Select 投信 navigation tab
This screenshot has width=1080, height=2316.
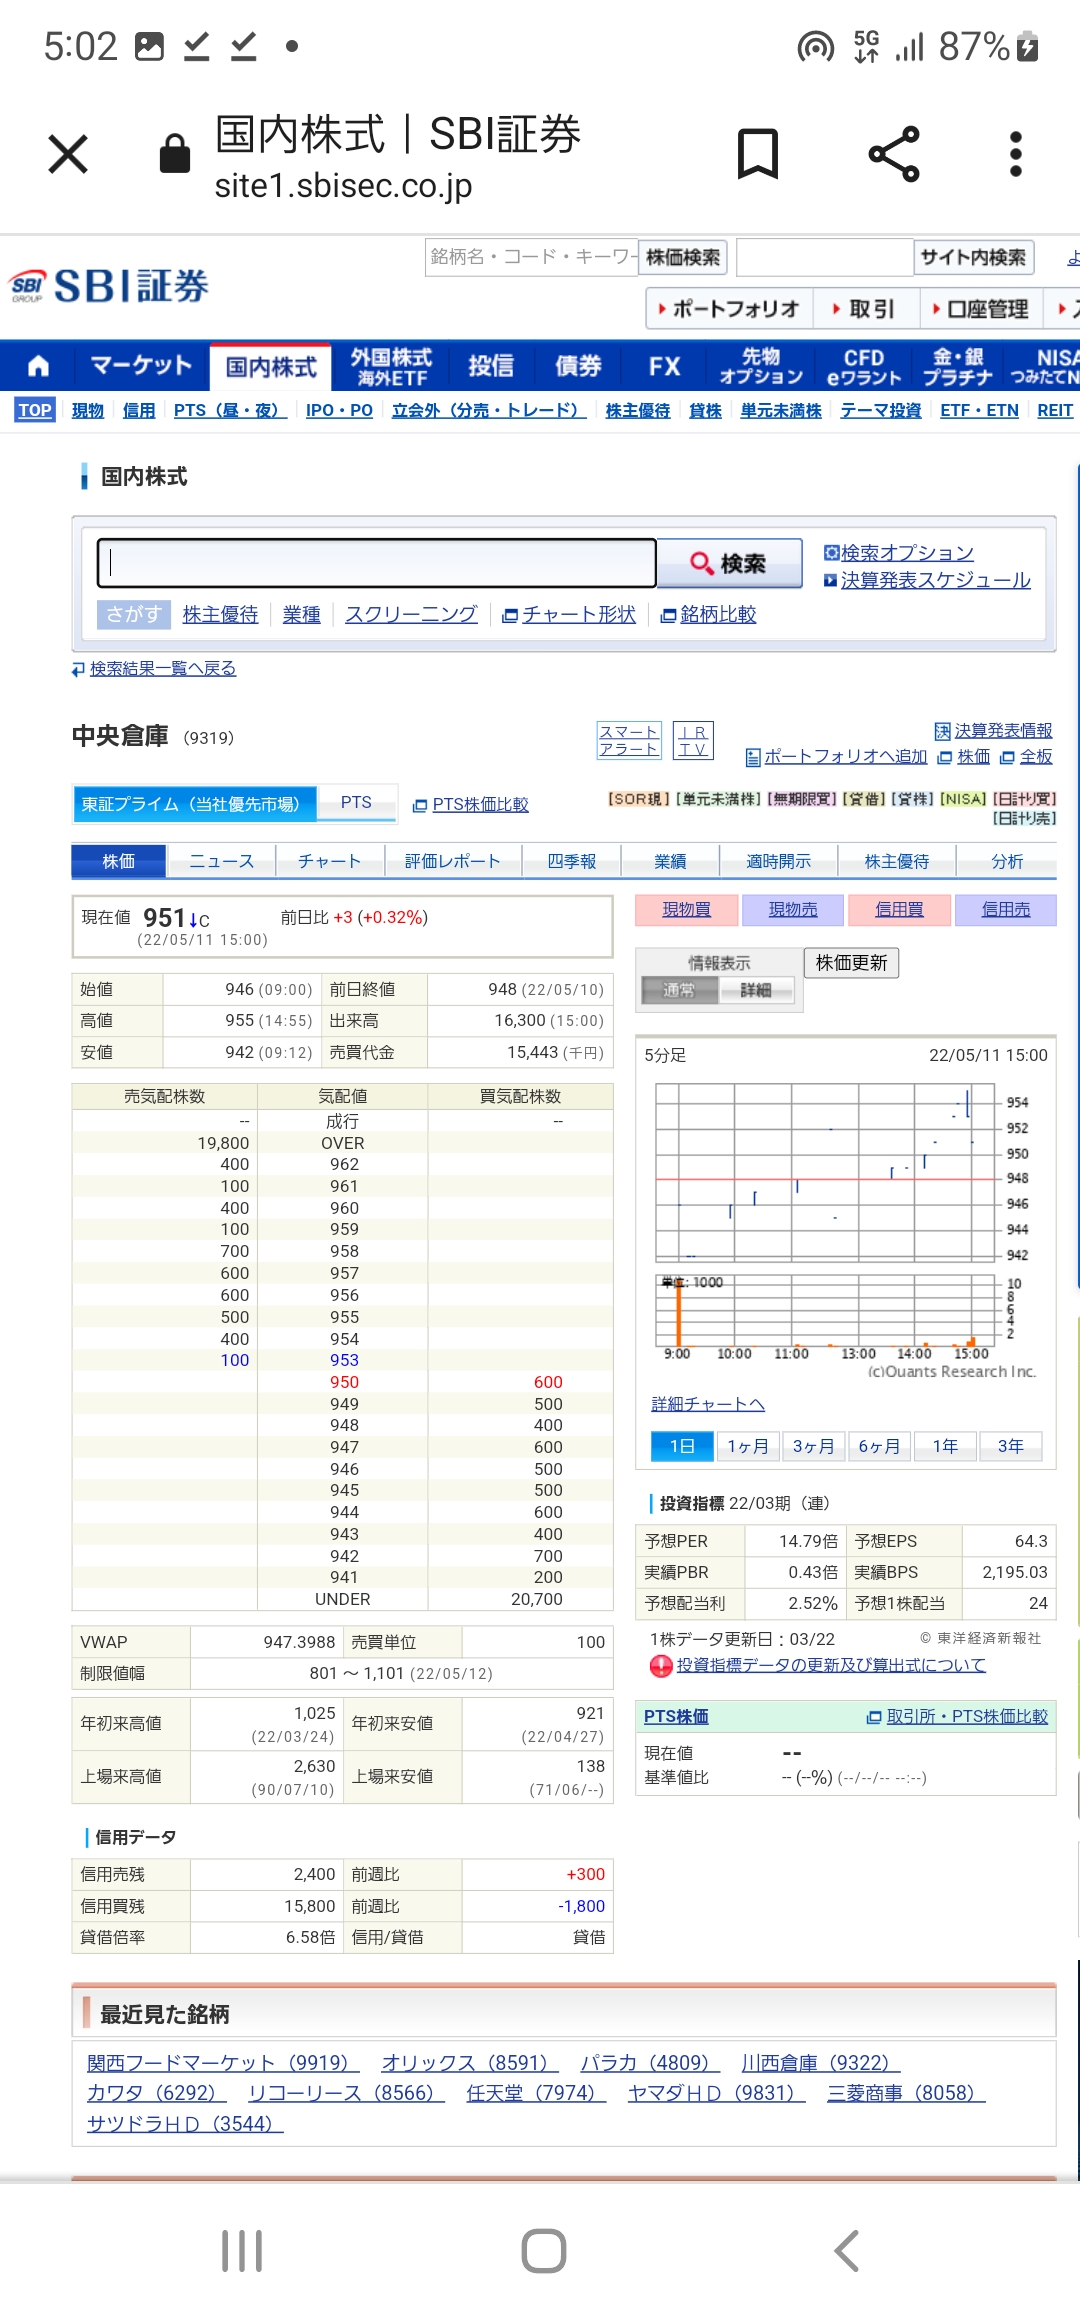pos(491,366)
